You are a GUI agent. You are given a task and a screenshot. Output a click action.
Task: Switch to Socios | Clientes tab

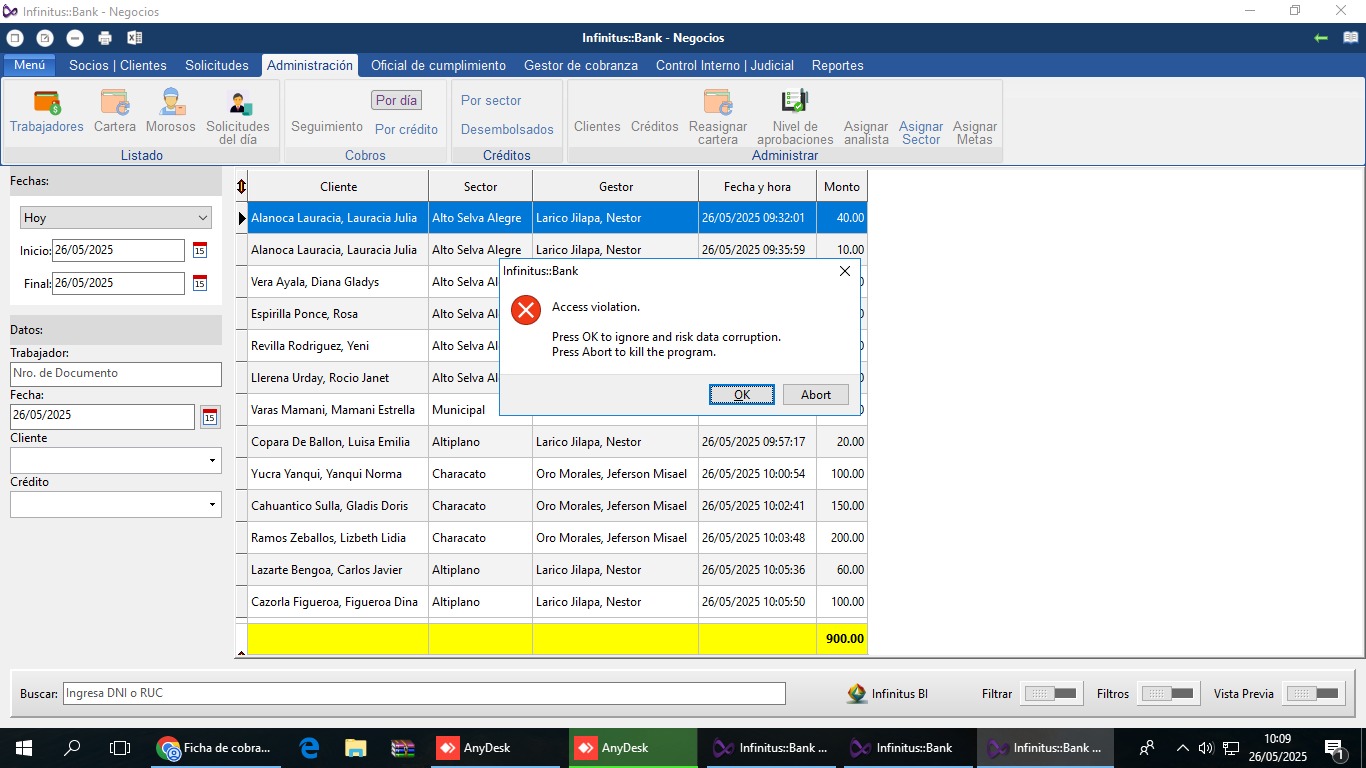pyautogui.click(x=118, y=65)
